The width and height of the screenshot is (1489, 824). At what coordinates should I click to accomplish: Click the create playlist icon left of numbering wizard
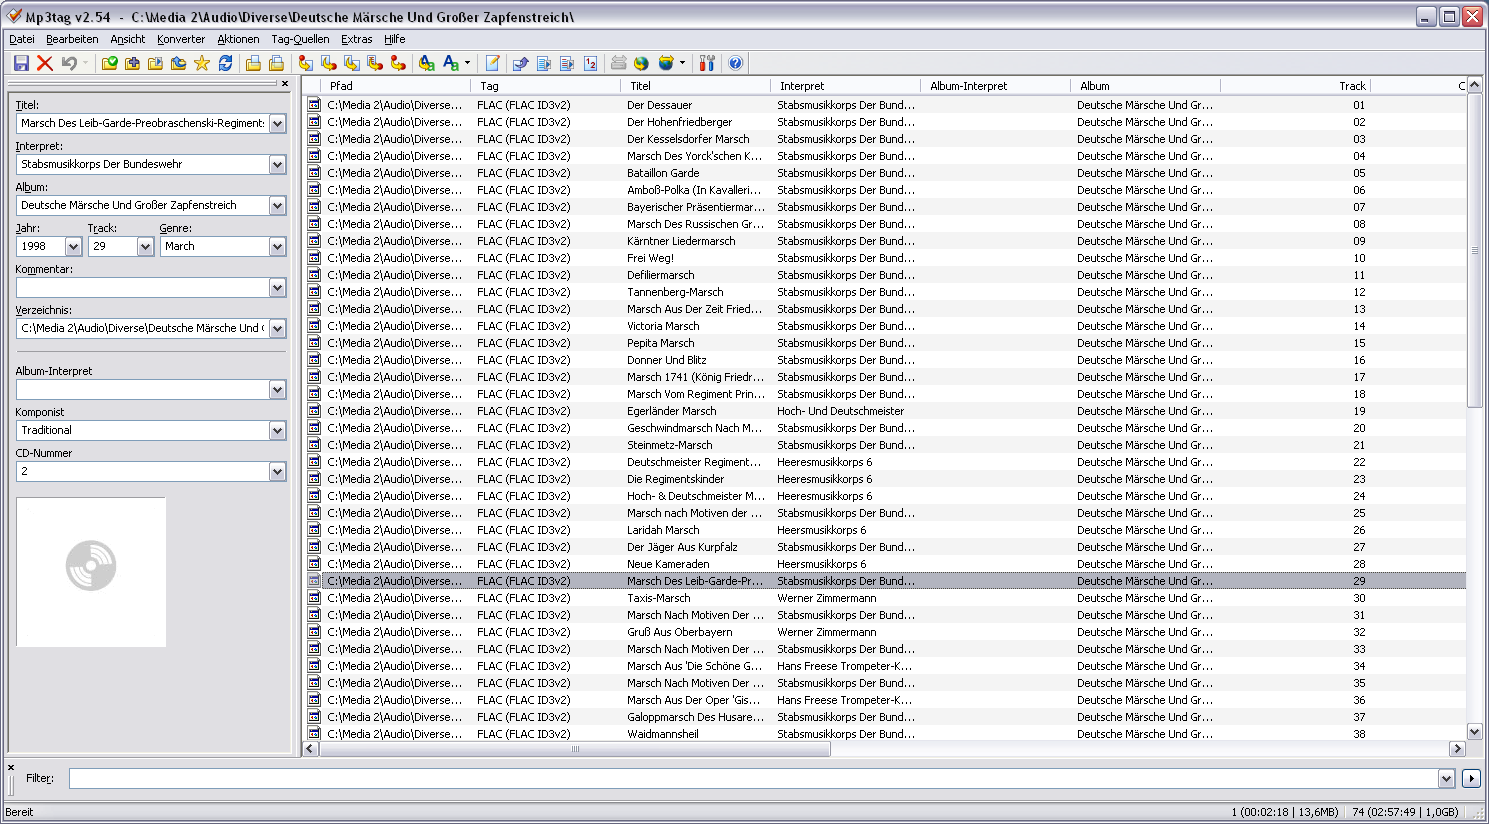point(567,63)
